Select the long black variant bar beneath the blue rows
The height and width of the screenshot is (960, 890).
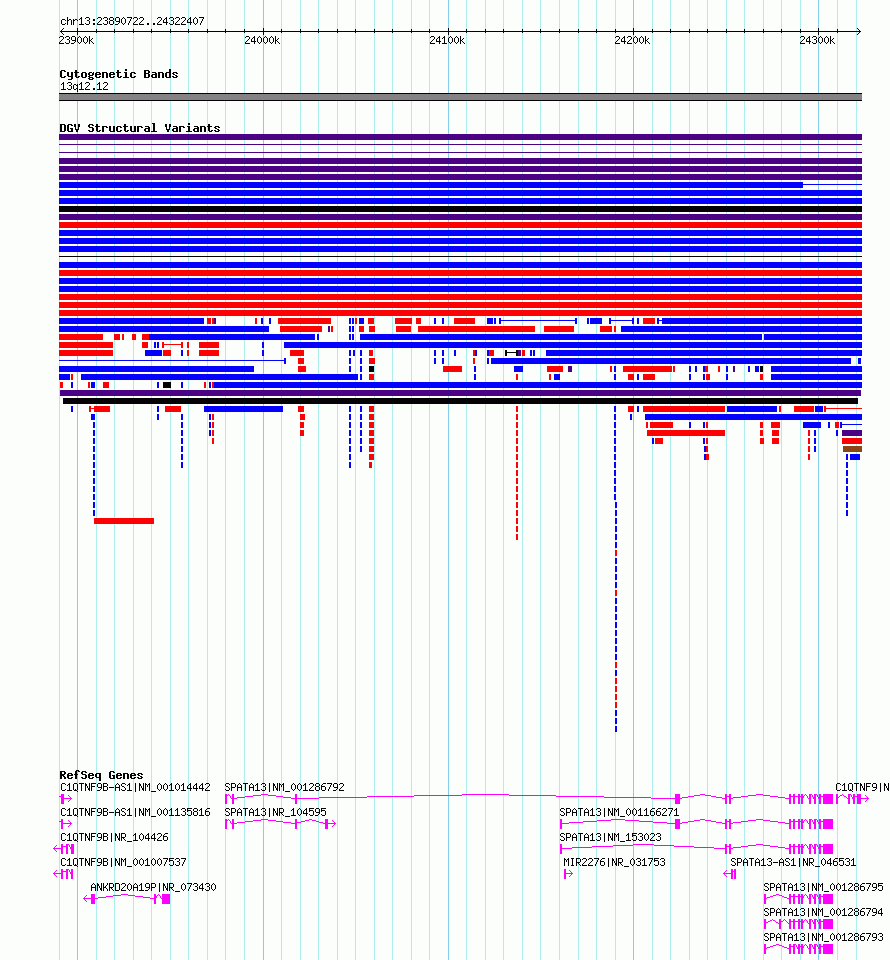point(460,401)
